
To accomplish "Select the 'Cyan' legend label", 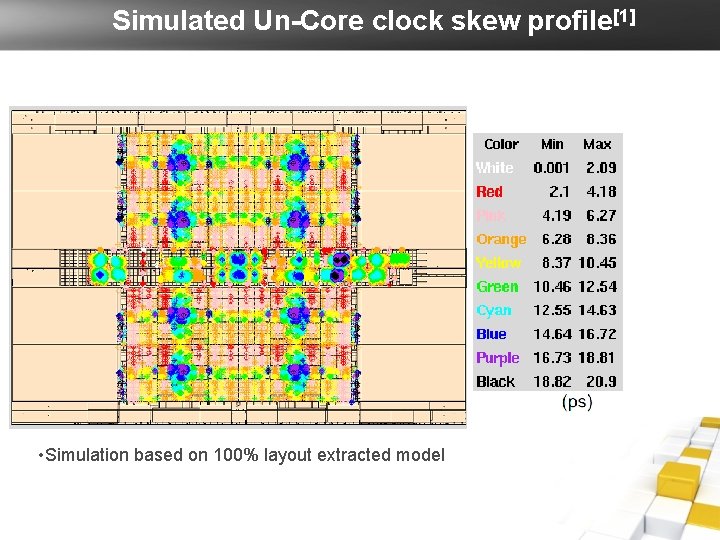I will (494, 310).
